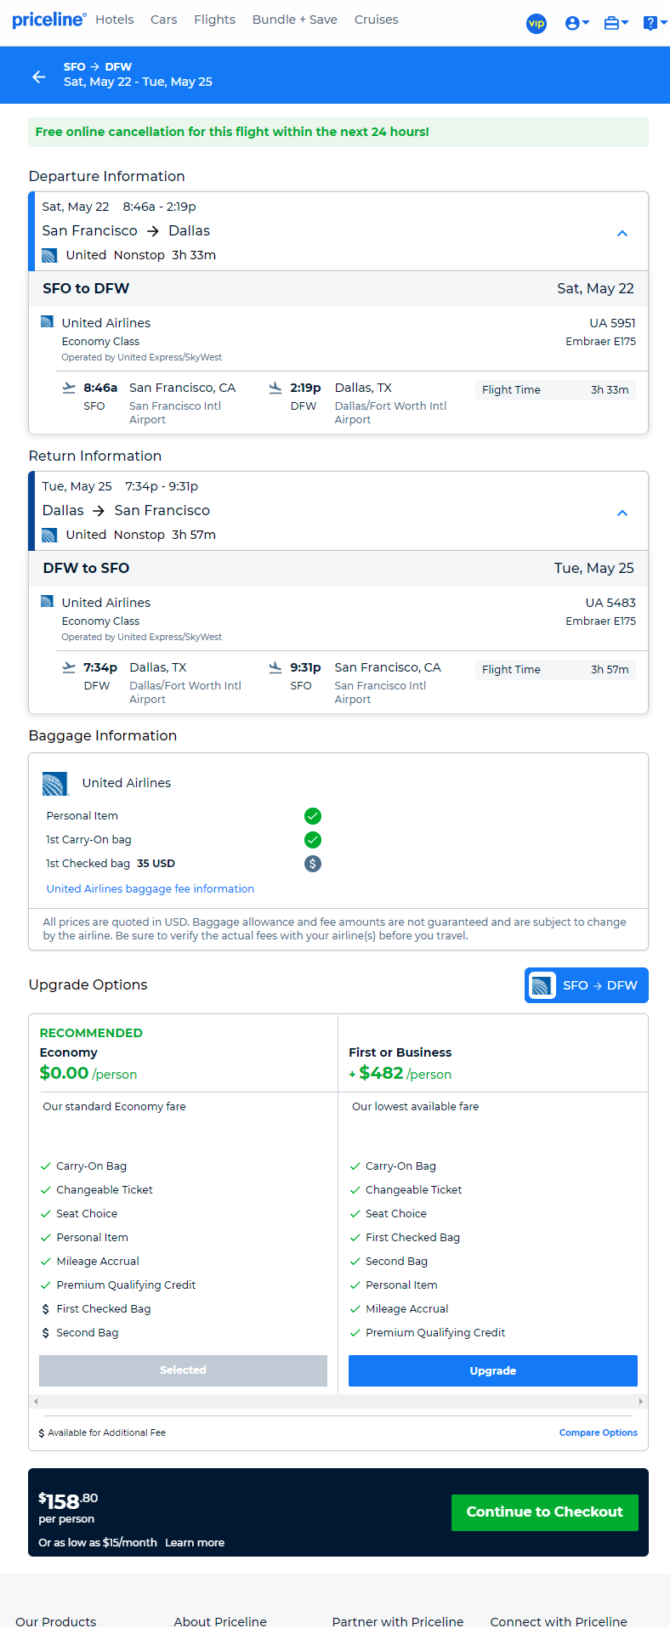Click the Personal Item green checkmark
Screen dimensions: 670x1628
pos(313,816)
